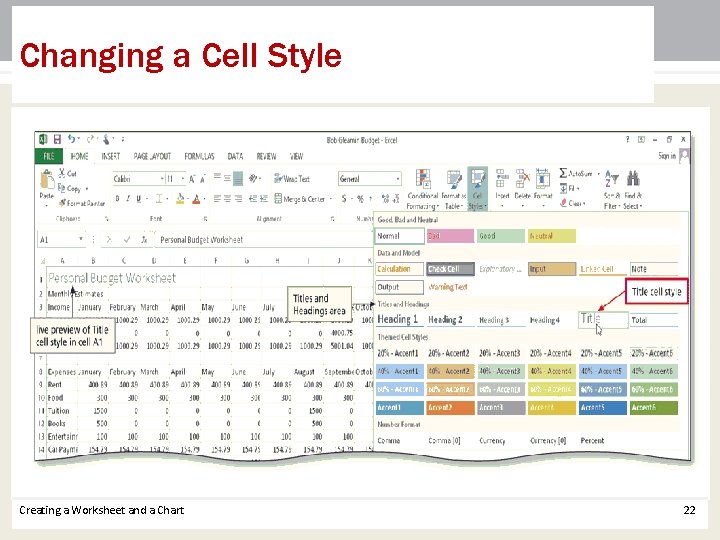This screenshot has width=720, height=540.
Task: Open the Merge & Center dropdown arrow
Action: pos(330,199)
